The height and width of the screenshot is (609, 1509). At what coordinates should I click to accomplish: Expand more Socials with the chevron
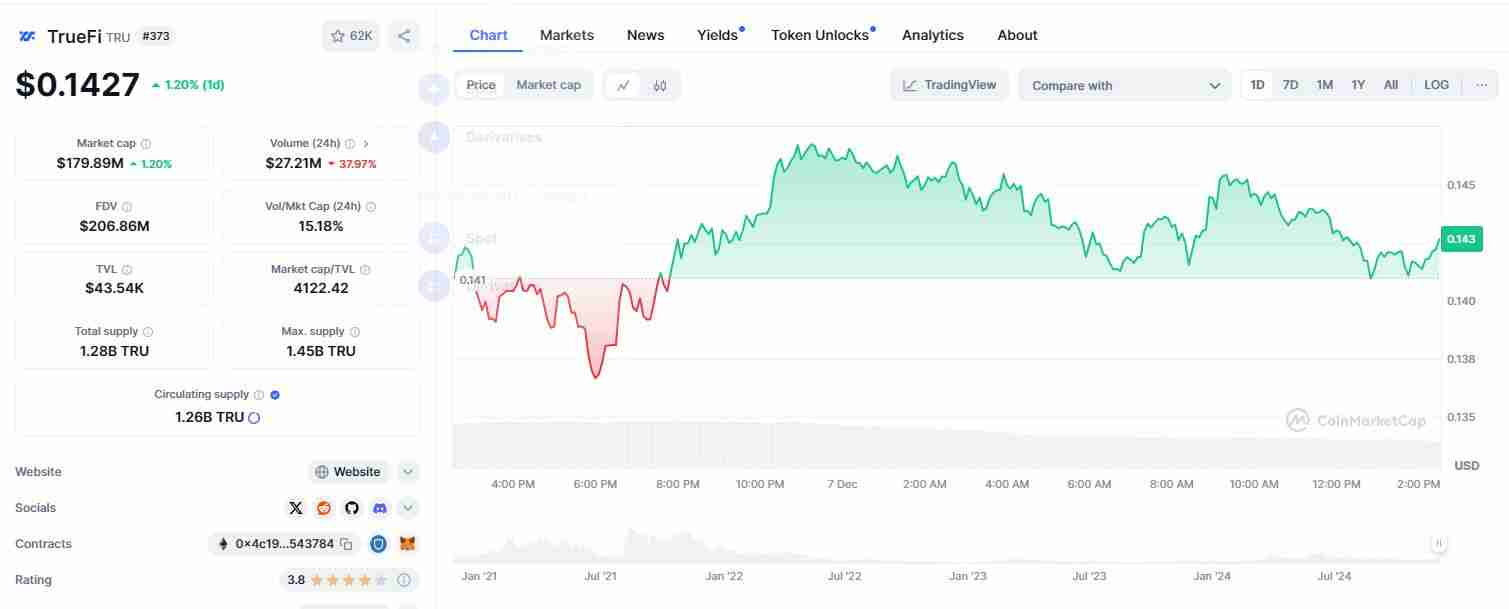(408, 508)
